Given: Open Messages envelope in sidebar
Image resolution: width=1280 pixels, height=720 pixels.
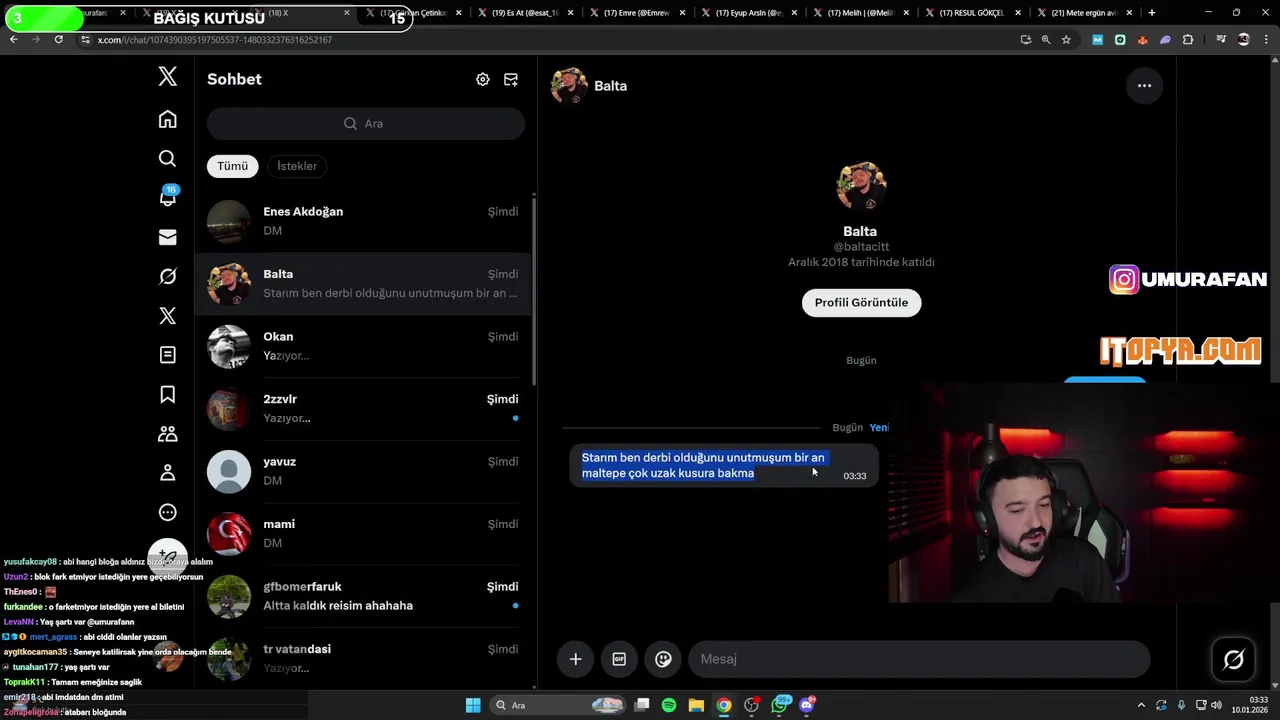Looking at the screenshot, I should (x=167, y=237).
